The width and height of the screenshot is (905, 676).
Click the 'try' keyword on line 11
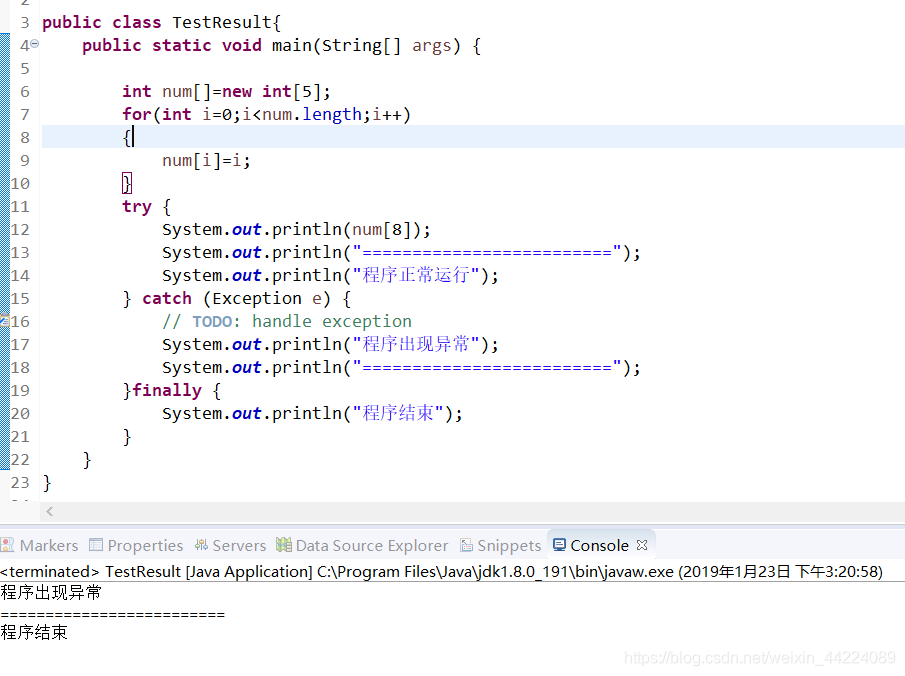click(x=137, y=207)
